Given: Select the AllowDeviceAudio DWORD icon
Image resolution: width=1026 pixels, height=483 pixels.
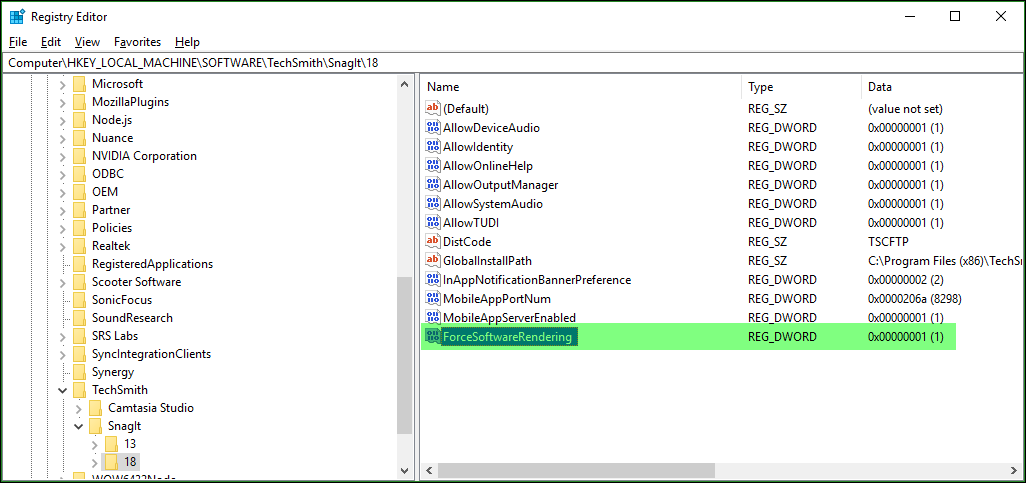Looking at the screenshot, I should point(433,128).
